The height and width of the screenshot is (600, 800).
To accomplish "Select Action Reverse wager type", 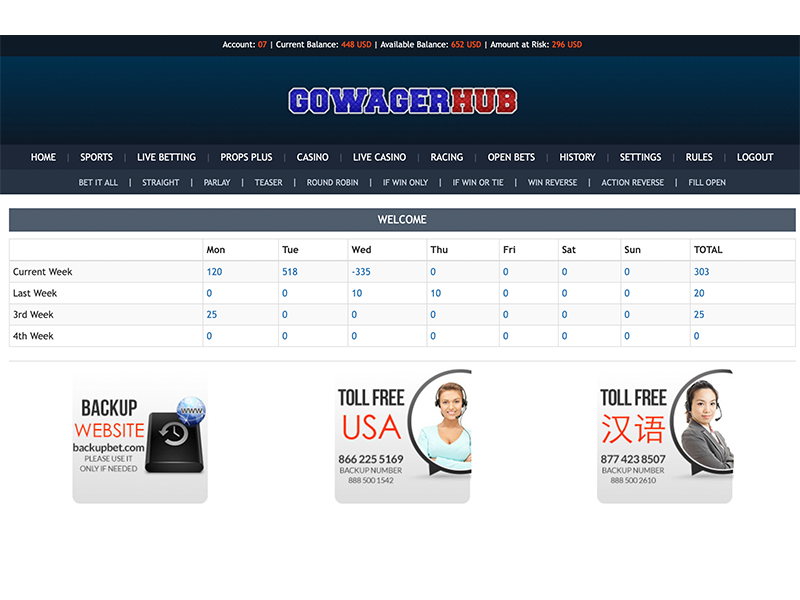I will pyautogui.click(x=633, y=182).
